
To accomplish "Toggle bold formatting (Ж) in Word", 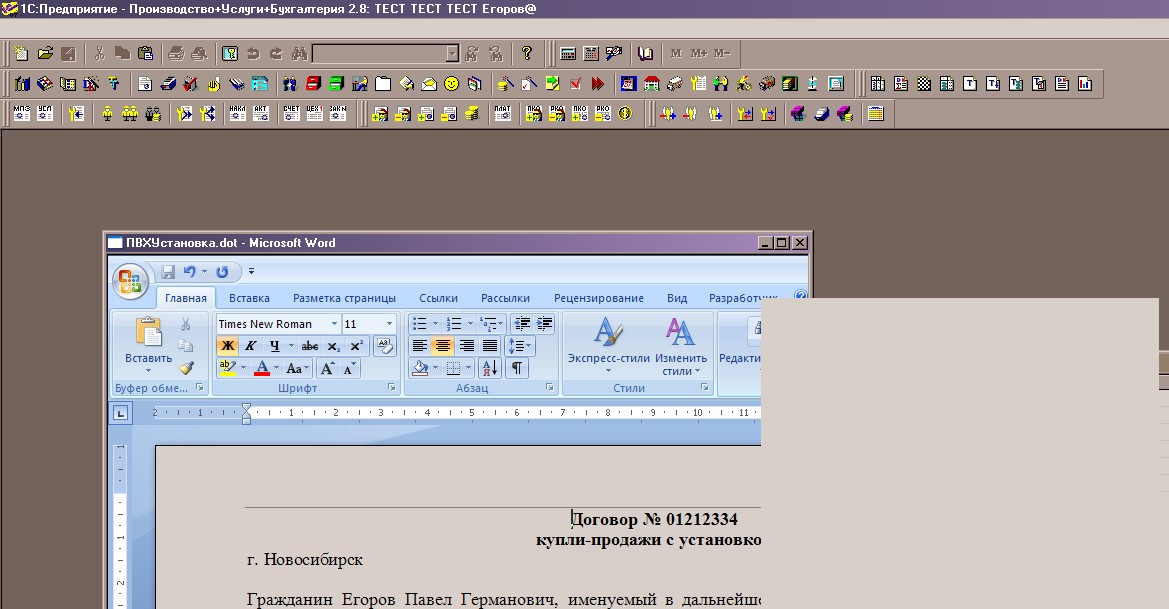I will [227, 346].
